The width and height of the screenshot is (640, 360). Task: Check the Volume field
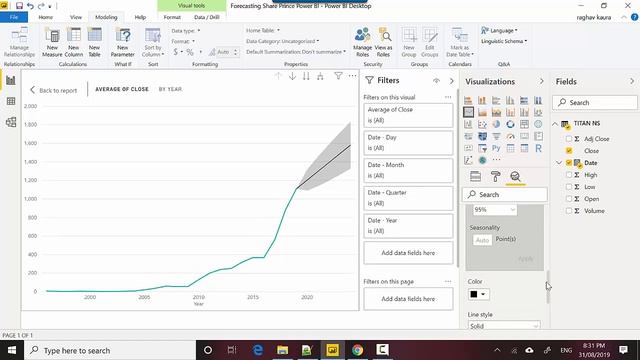[x=569, y=211]
